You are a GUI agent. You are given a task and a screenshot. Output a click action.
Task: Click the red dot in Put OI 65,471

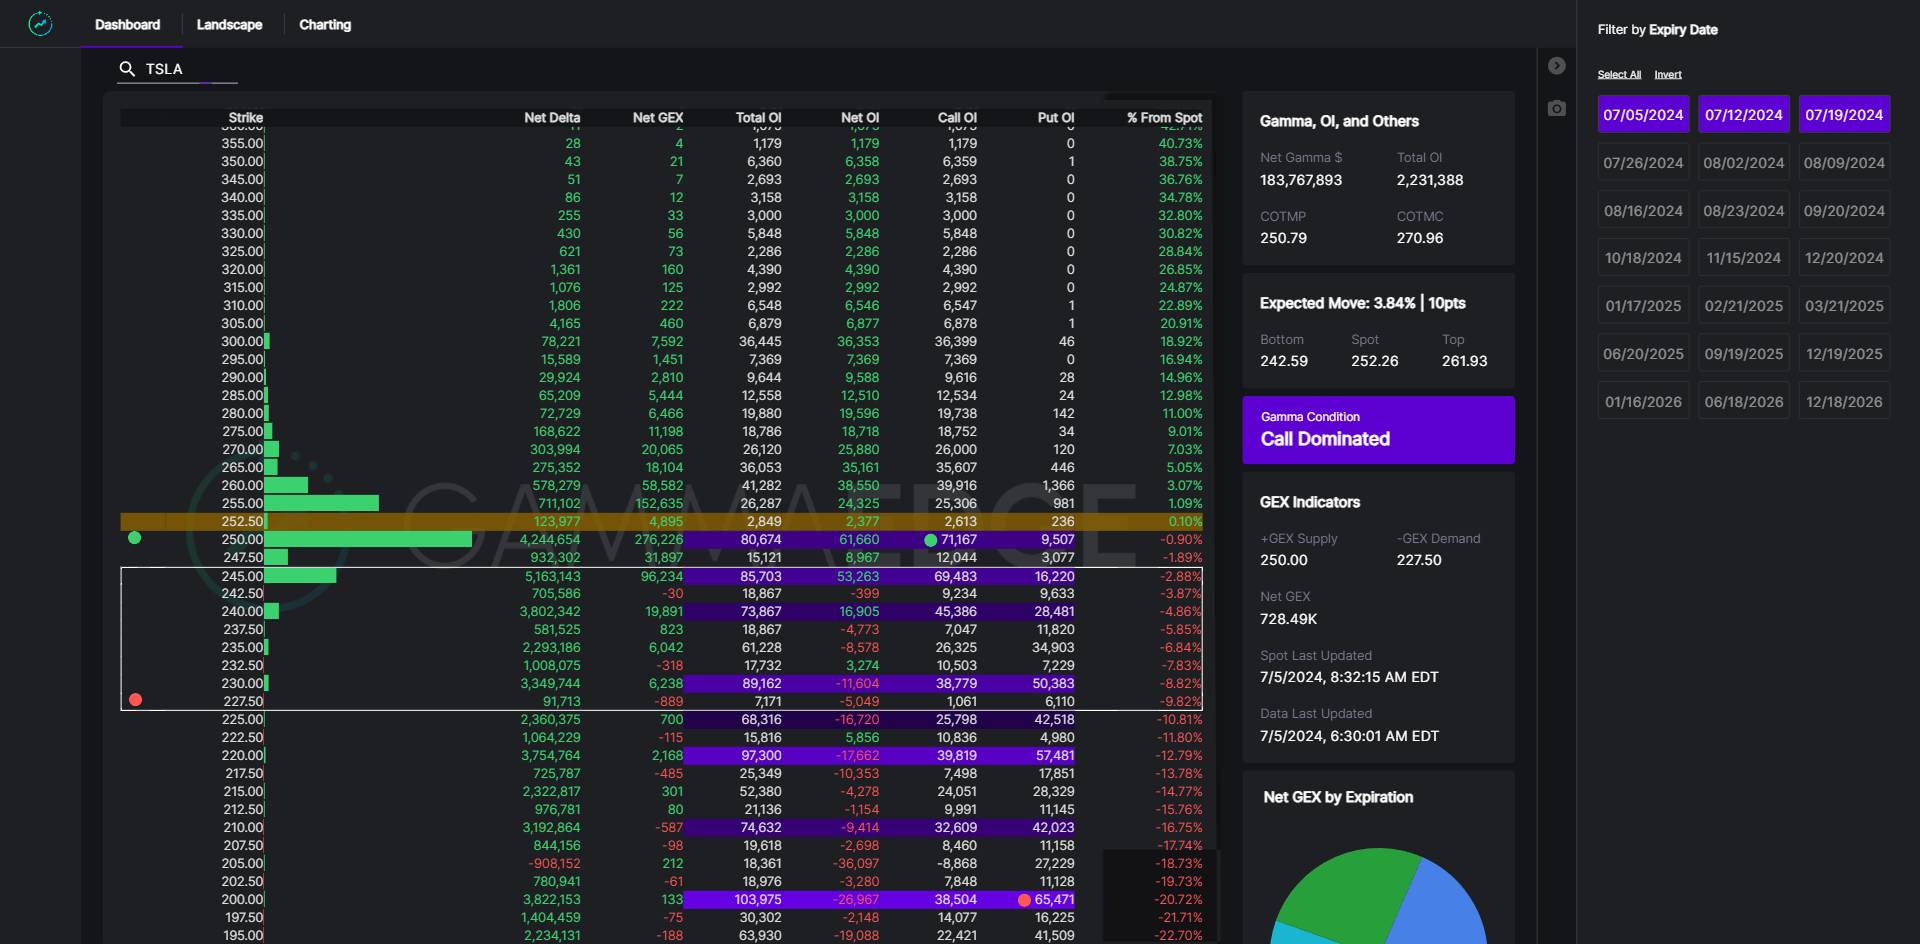click(1024, 900)
